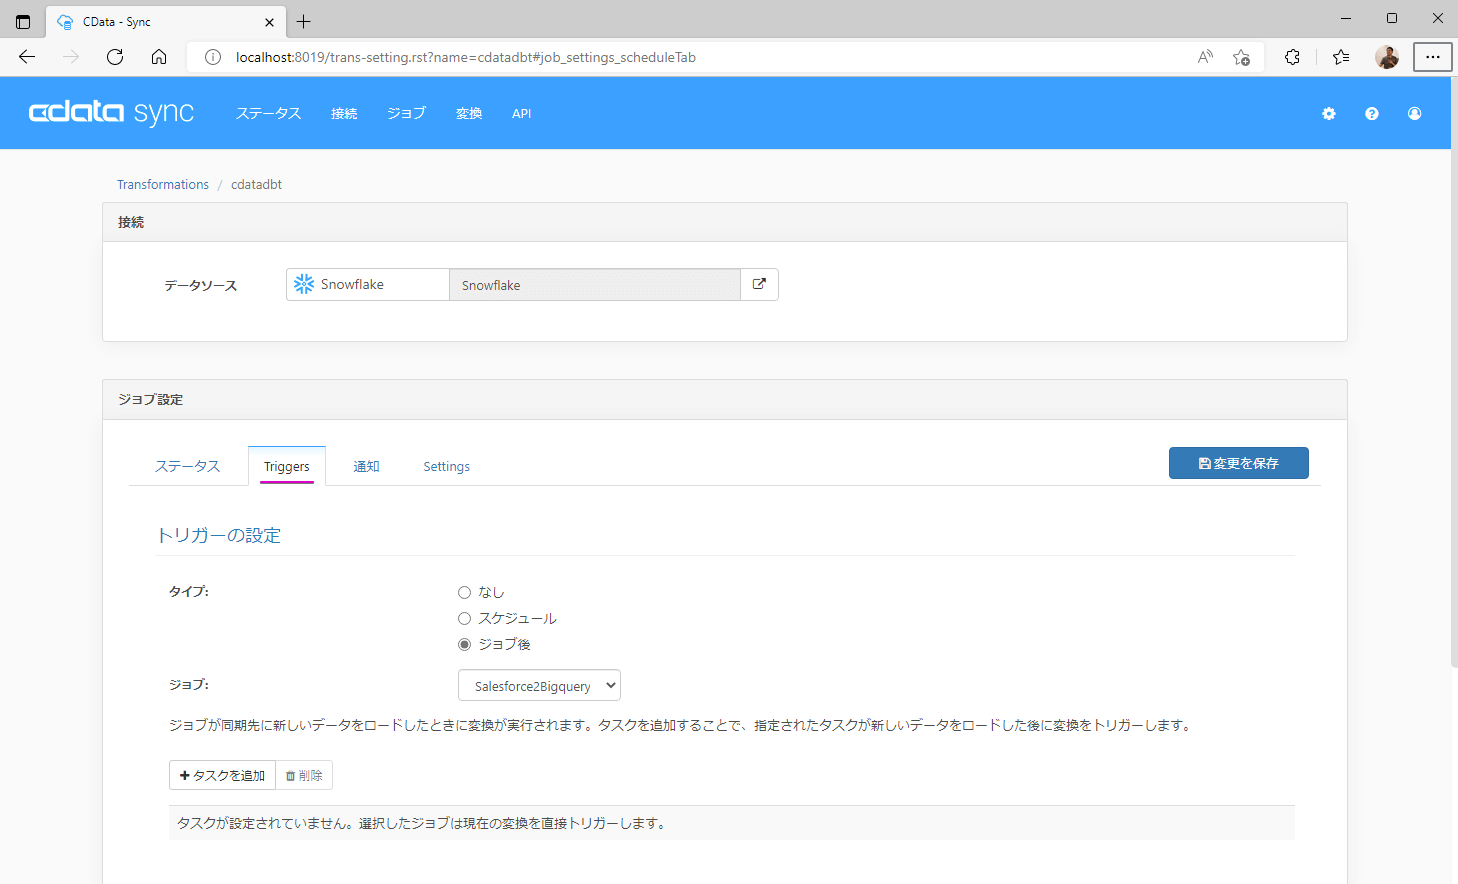Click the Snowflake connection name field
The height and width of the screenshot is (884, 1458).
coord(595,285)
